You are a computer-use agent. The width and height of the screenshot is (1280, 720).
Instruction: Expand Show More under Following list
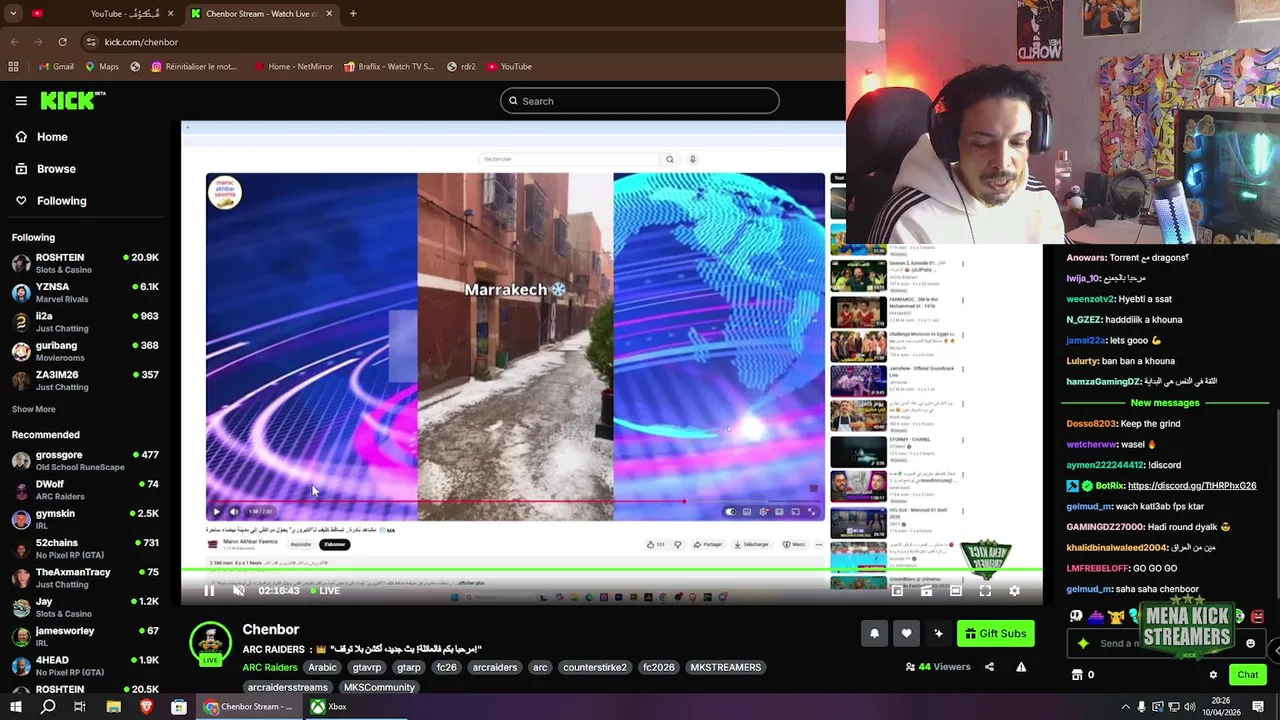33,409
